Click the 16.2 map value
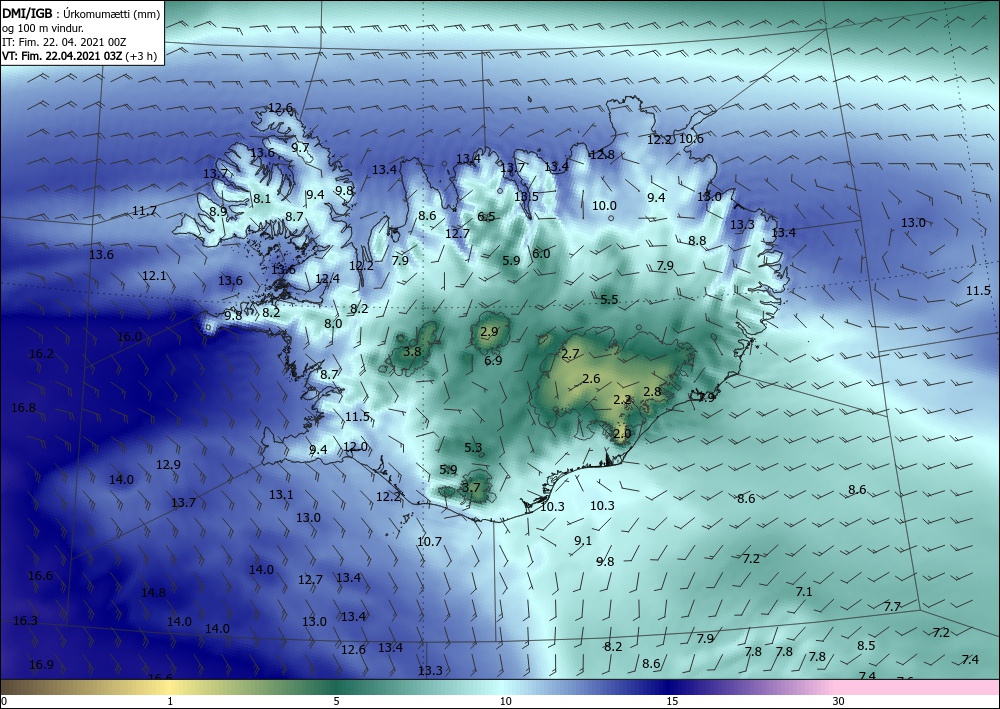Screen dimensions: 1000x709 pos(41,353)
